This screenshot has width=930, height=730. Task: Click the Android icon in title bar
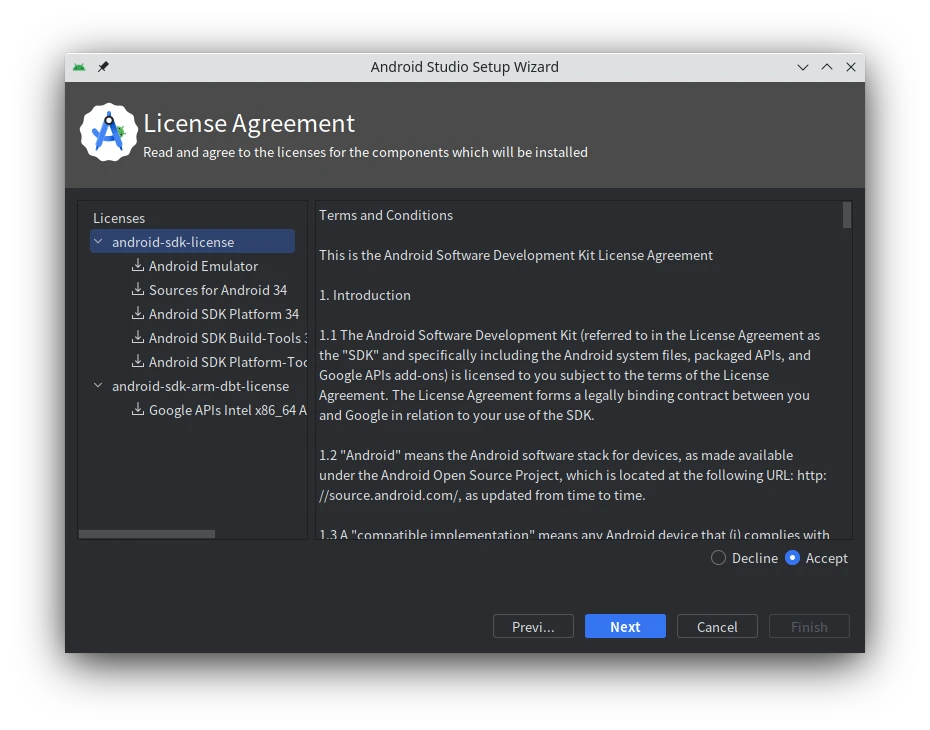pos(79,67)
